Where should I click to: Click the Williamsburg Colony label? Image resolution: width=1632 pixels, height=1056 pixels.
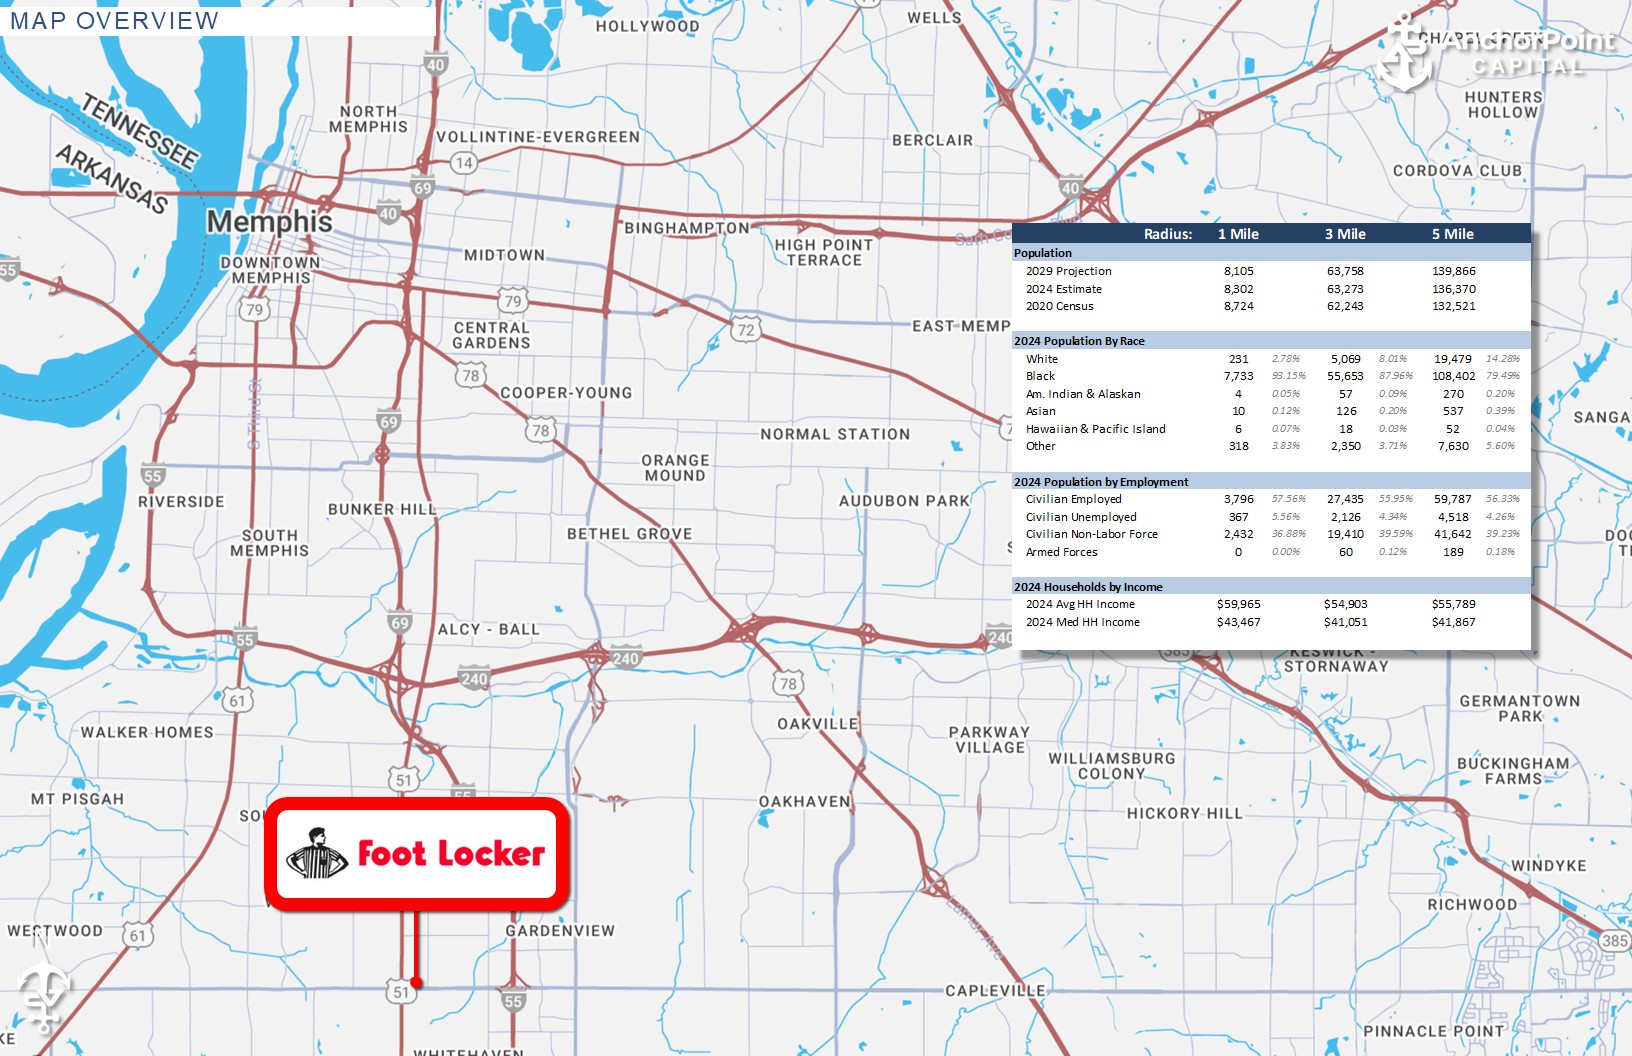(x=1112, y=766)
